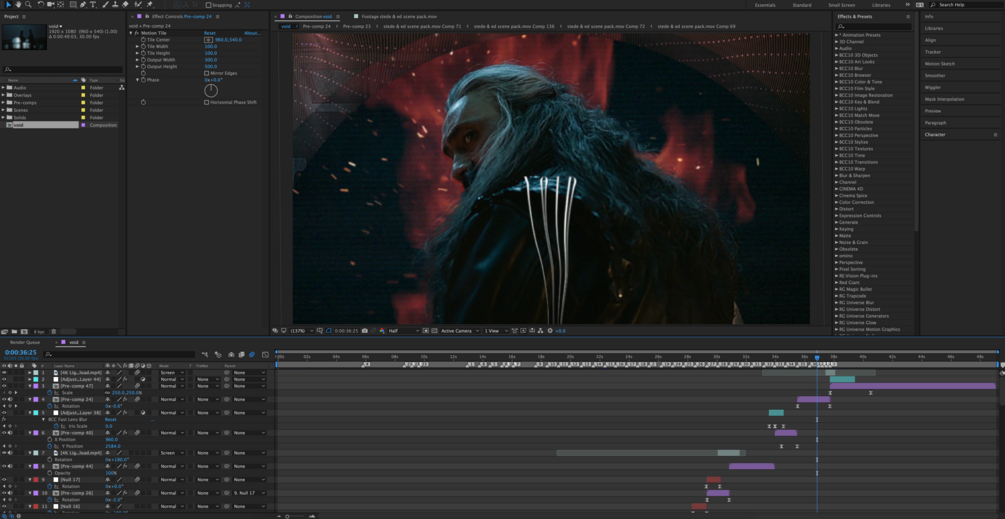This screenshot has width=1005, height=519.
Task: Toggle the Tile Width stopwatch
Action: tap(143, 46)
